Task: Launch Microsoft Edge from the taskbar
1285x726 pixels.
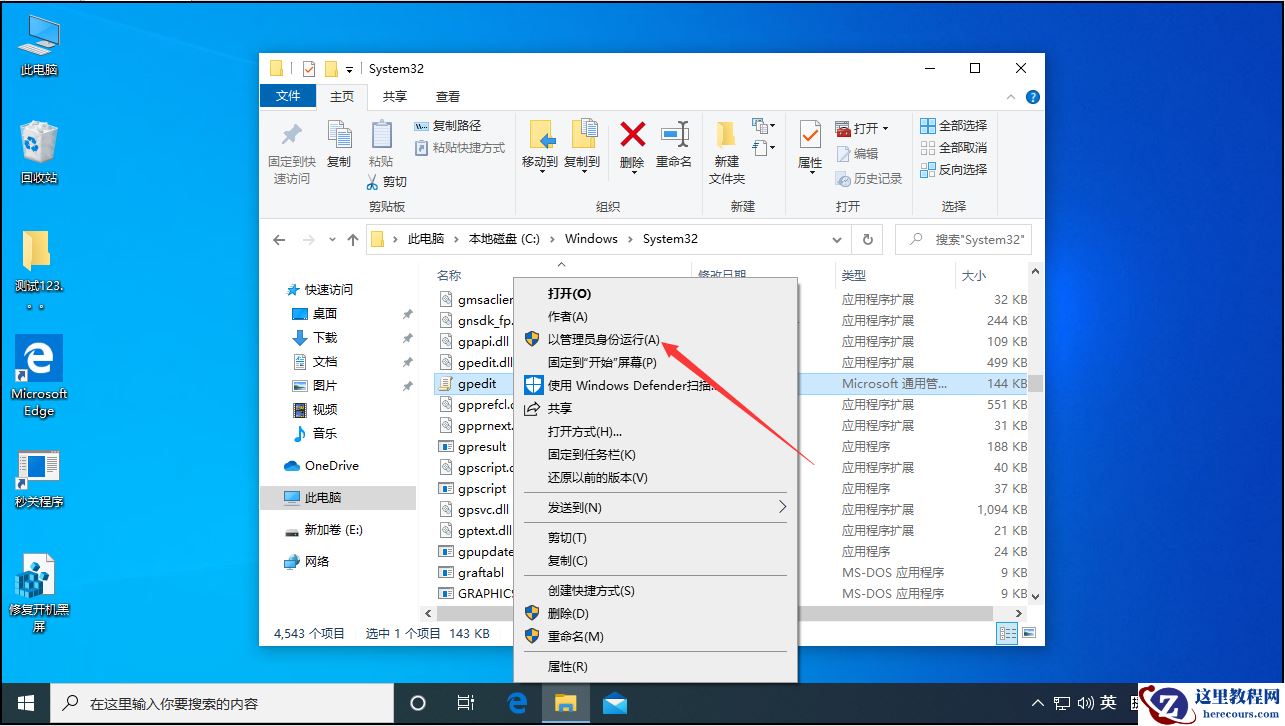Action: [x=517, y=704]
